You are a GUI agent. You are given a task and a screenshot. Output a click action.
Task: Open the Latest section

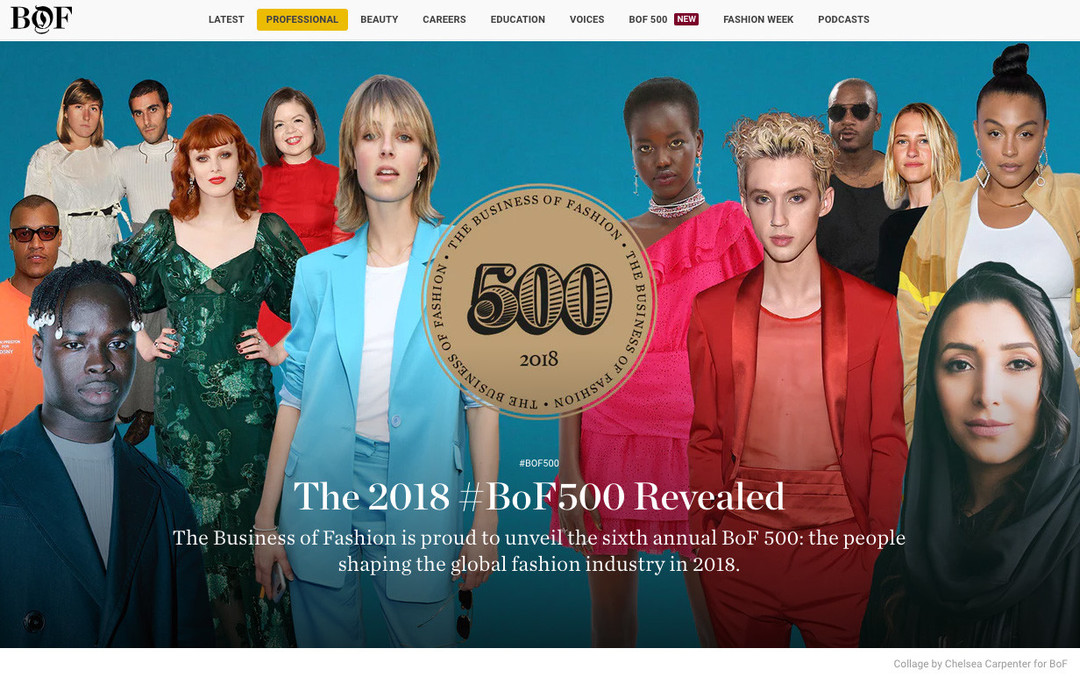coord(226,19)
